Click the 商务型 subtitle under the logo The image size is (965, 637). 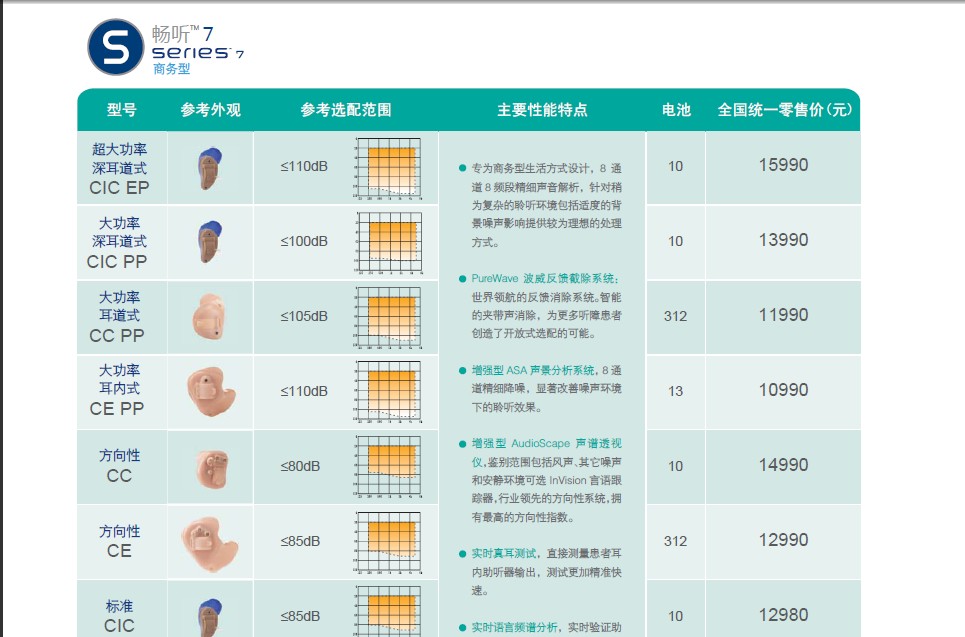point(172,69)
